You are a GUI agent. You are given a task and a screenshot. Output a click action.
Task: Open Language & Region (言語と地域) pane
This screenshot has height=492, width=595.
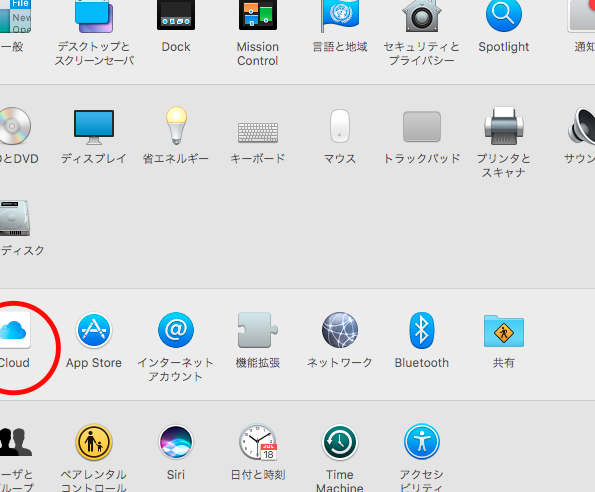tap(340, 16)
